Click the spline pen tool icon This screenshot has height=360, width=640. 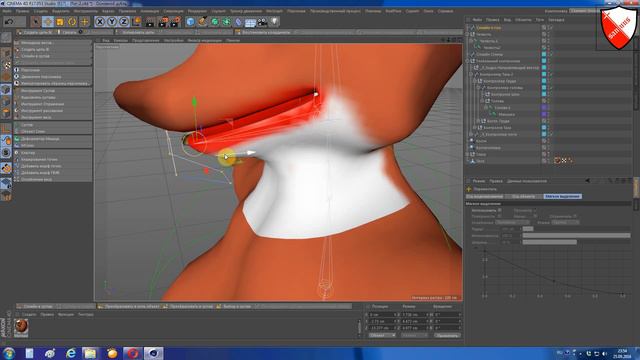[x=202, y=22]
